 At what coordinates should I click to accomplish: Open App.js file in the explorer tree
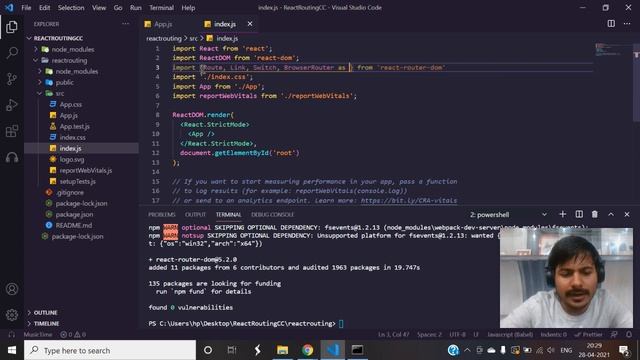pos(69,116)
